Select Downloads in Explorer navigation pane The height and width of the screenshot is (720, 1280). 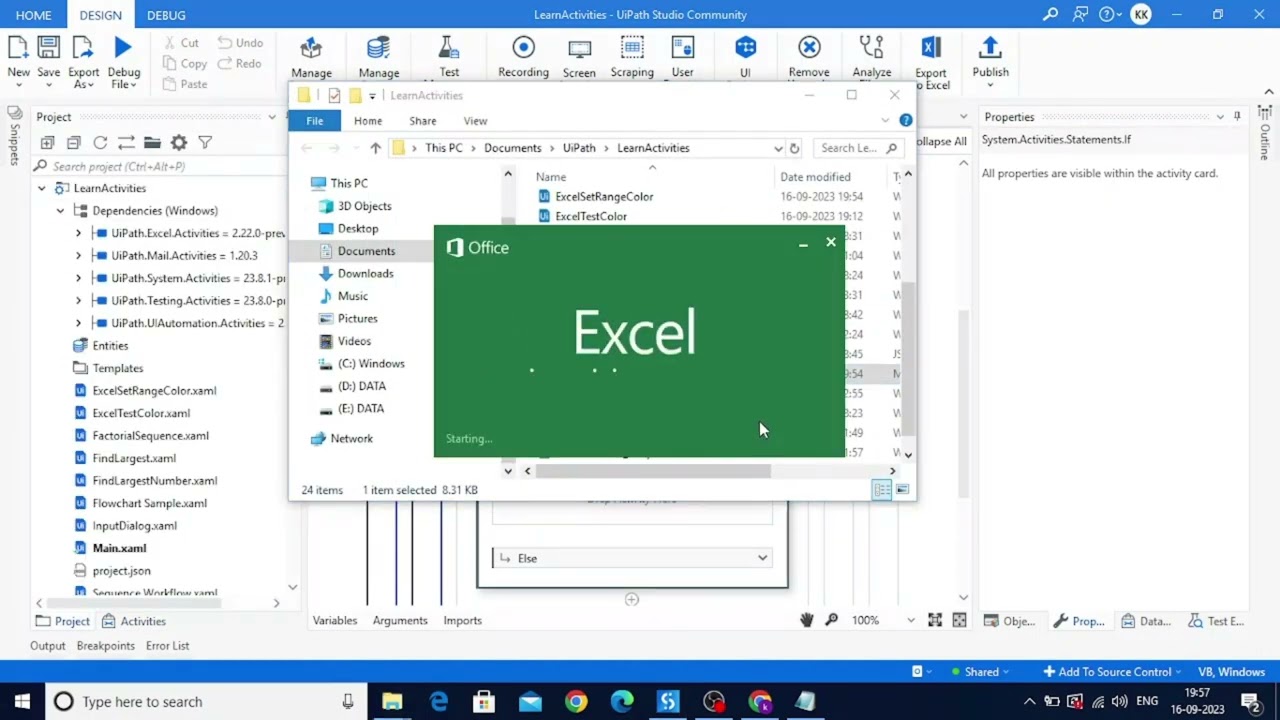point(365,273)
